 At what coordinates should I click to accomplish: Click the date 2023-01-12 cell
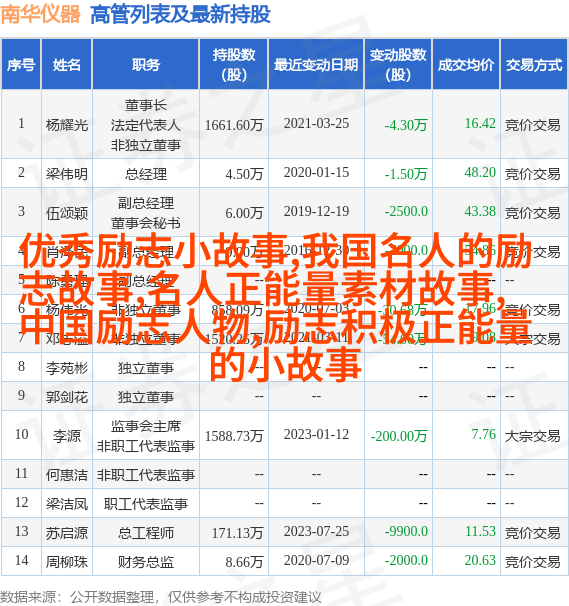point(316,434)
